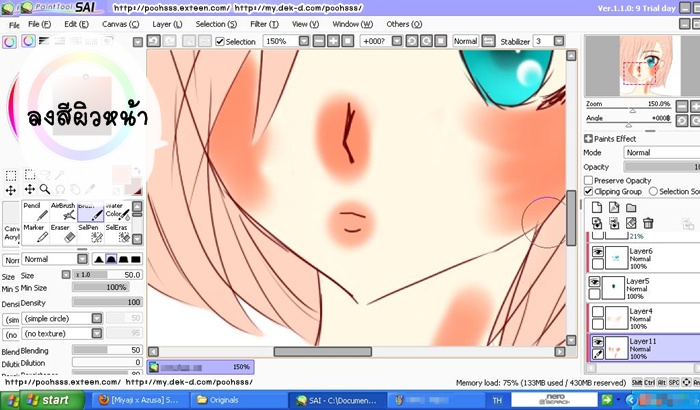Click the undo arrow in toolbar

tap(154, 41)
